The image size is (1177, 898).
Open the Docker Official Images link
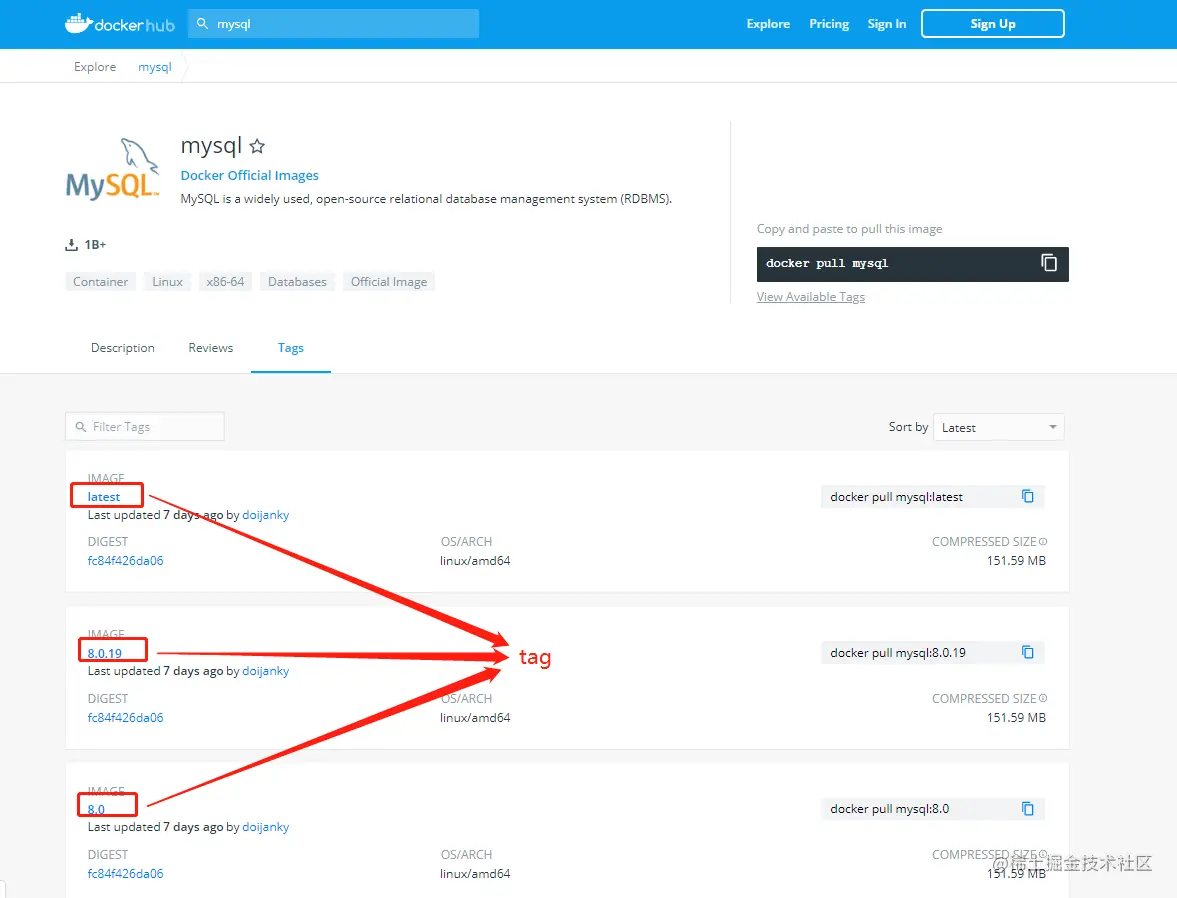point(249,175)
